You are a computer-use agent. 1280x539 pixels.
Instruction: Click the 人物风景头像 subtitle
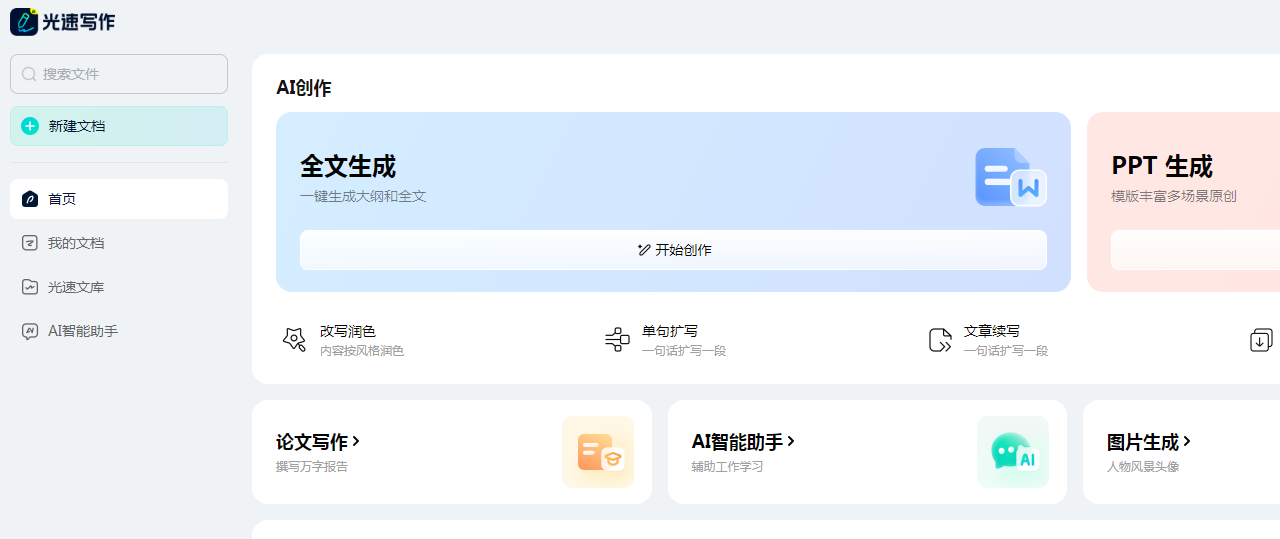[1143, 467]
